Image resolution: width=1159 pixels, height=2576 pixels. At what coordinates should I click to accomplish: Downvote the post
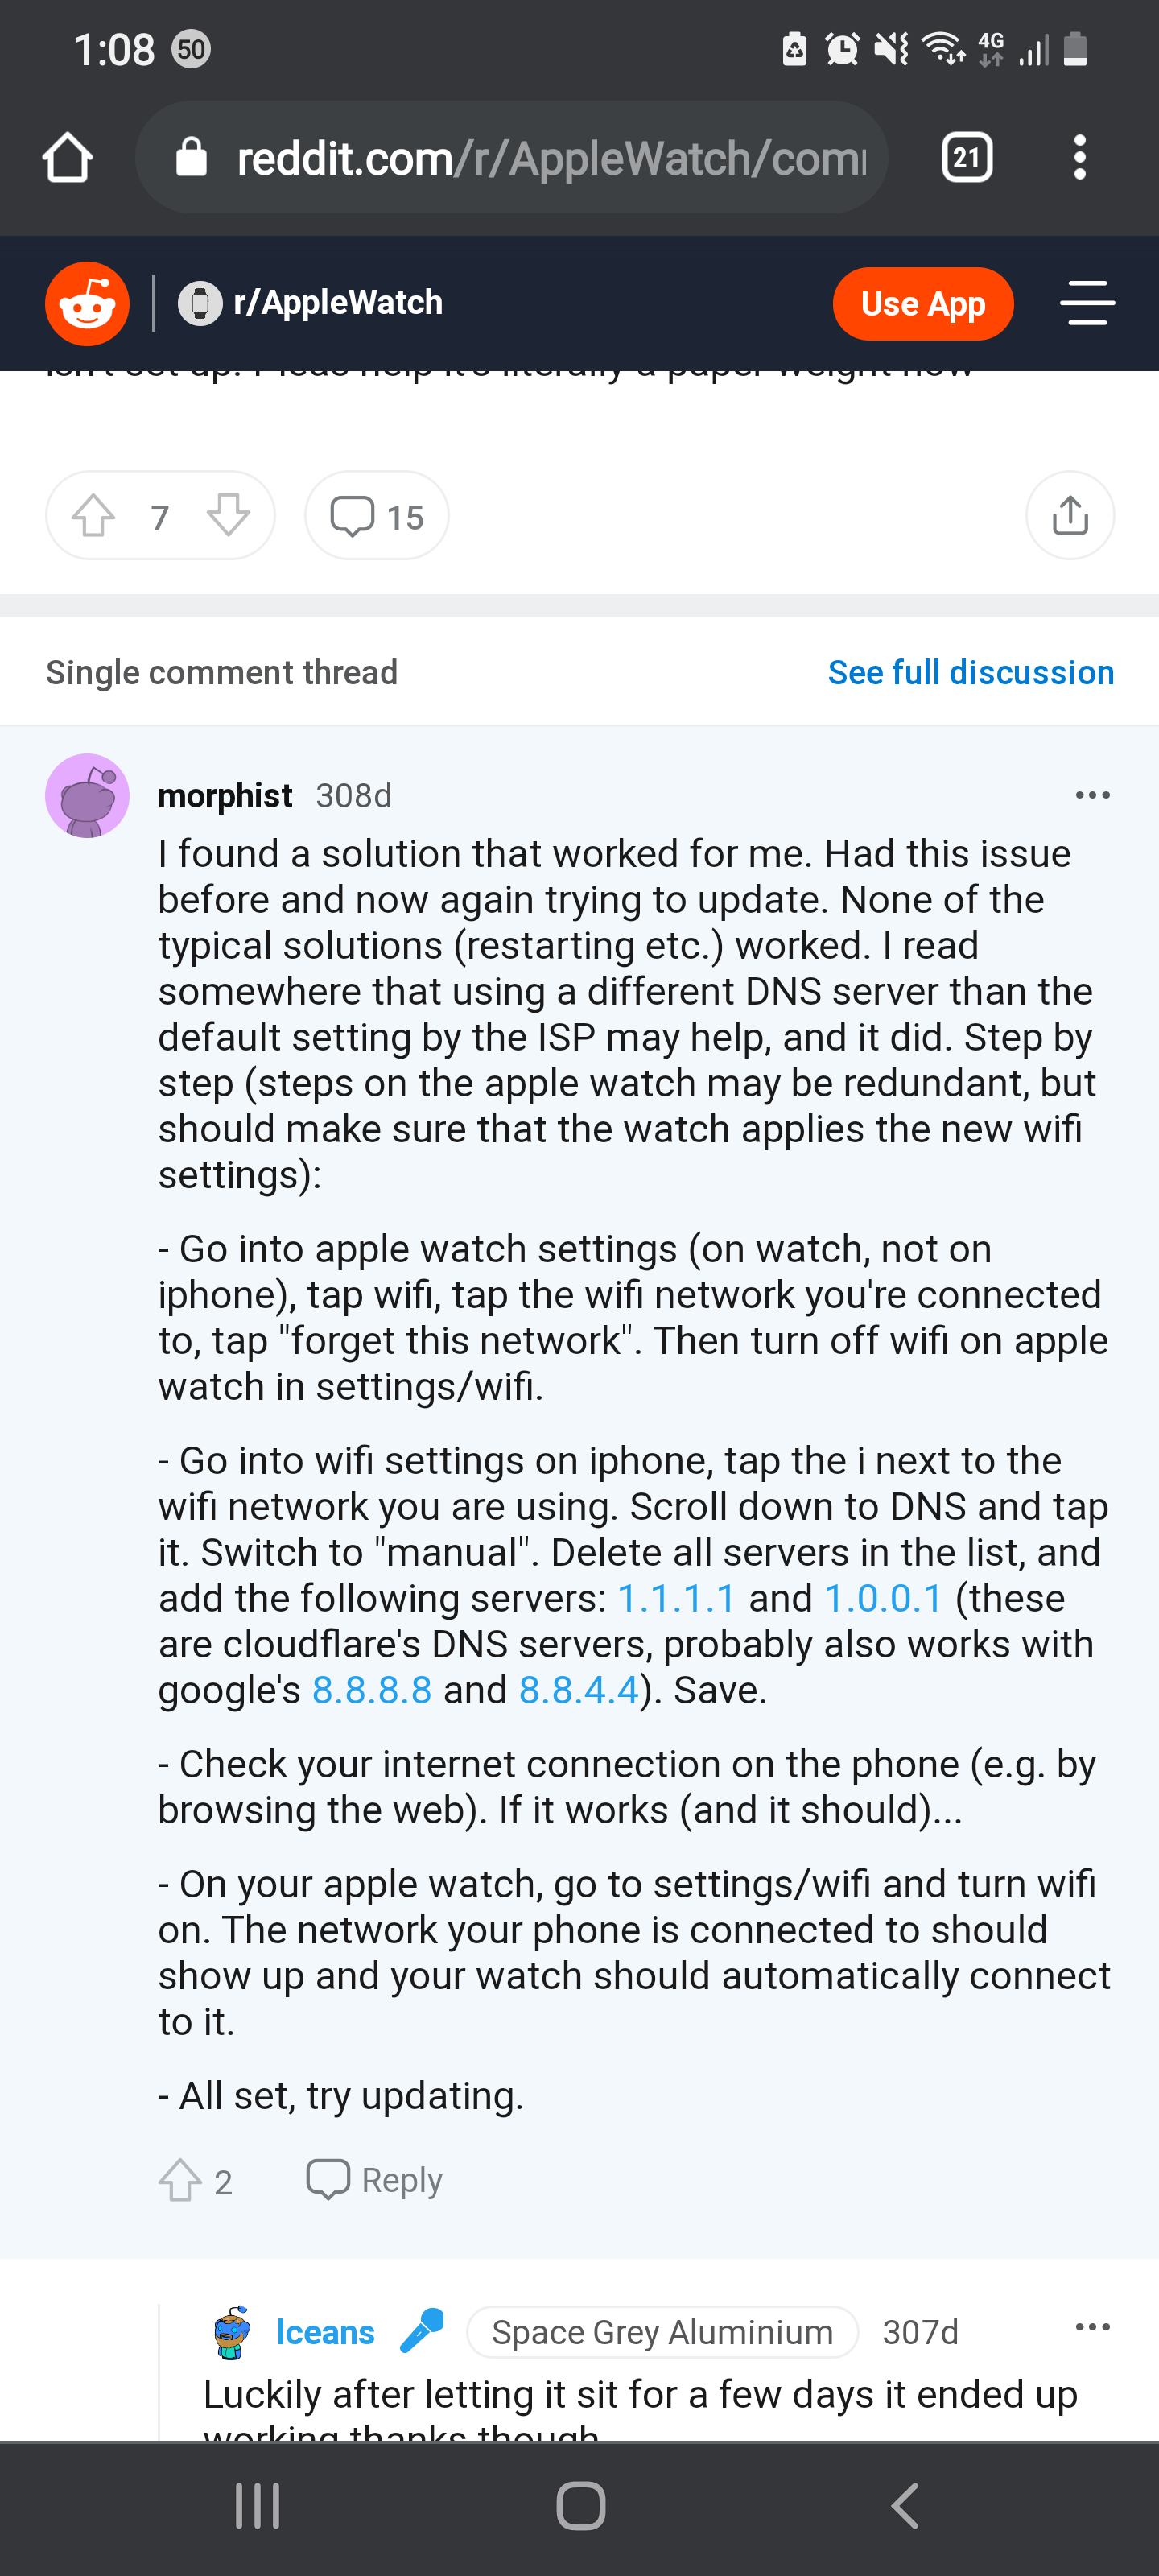click(x=228, y=516)
